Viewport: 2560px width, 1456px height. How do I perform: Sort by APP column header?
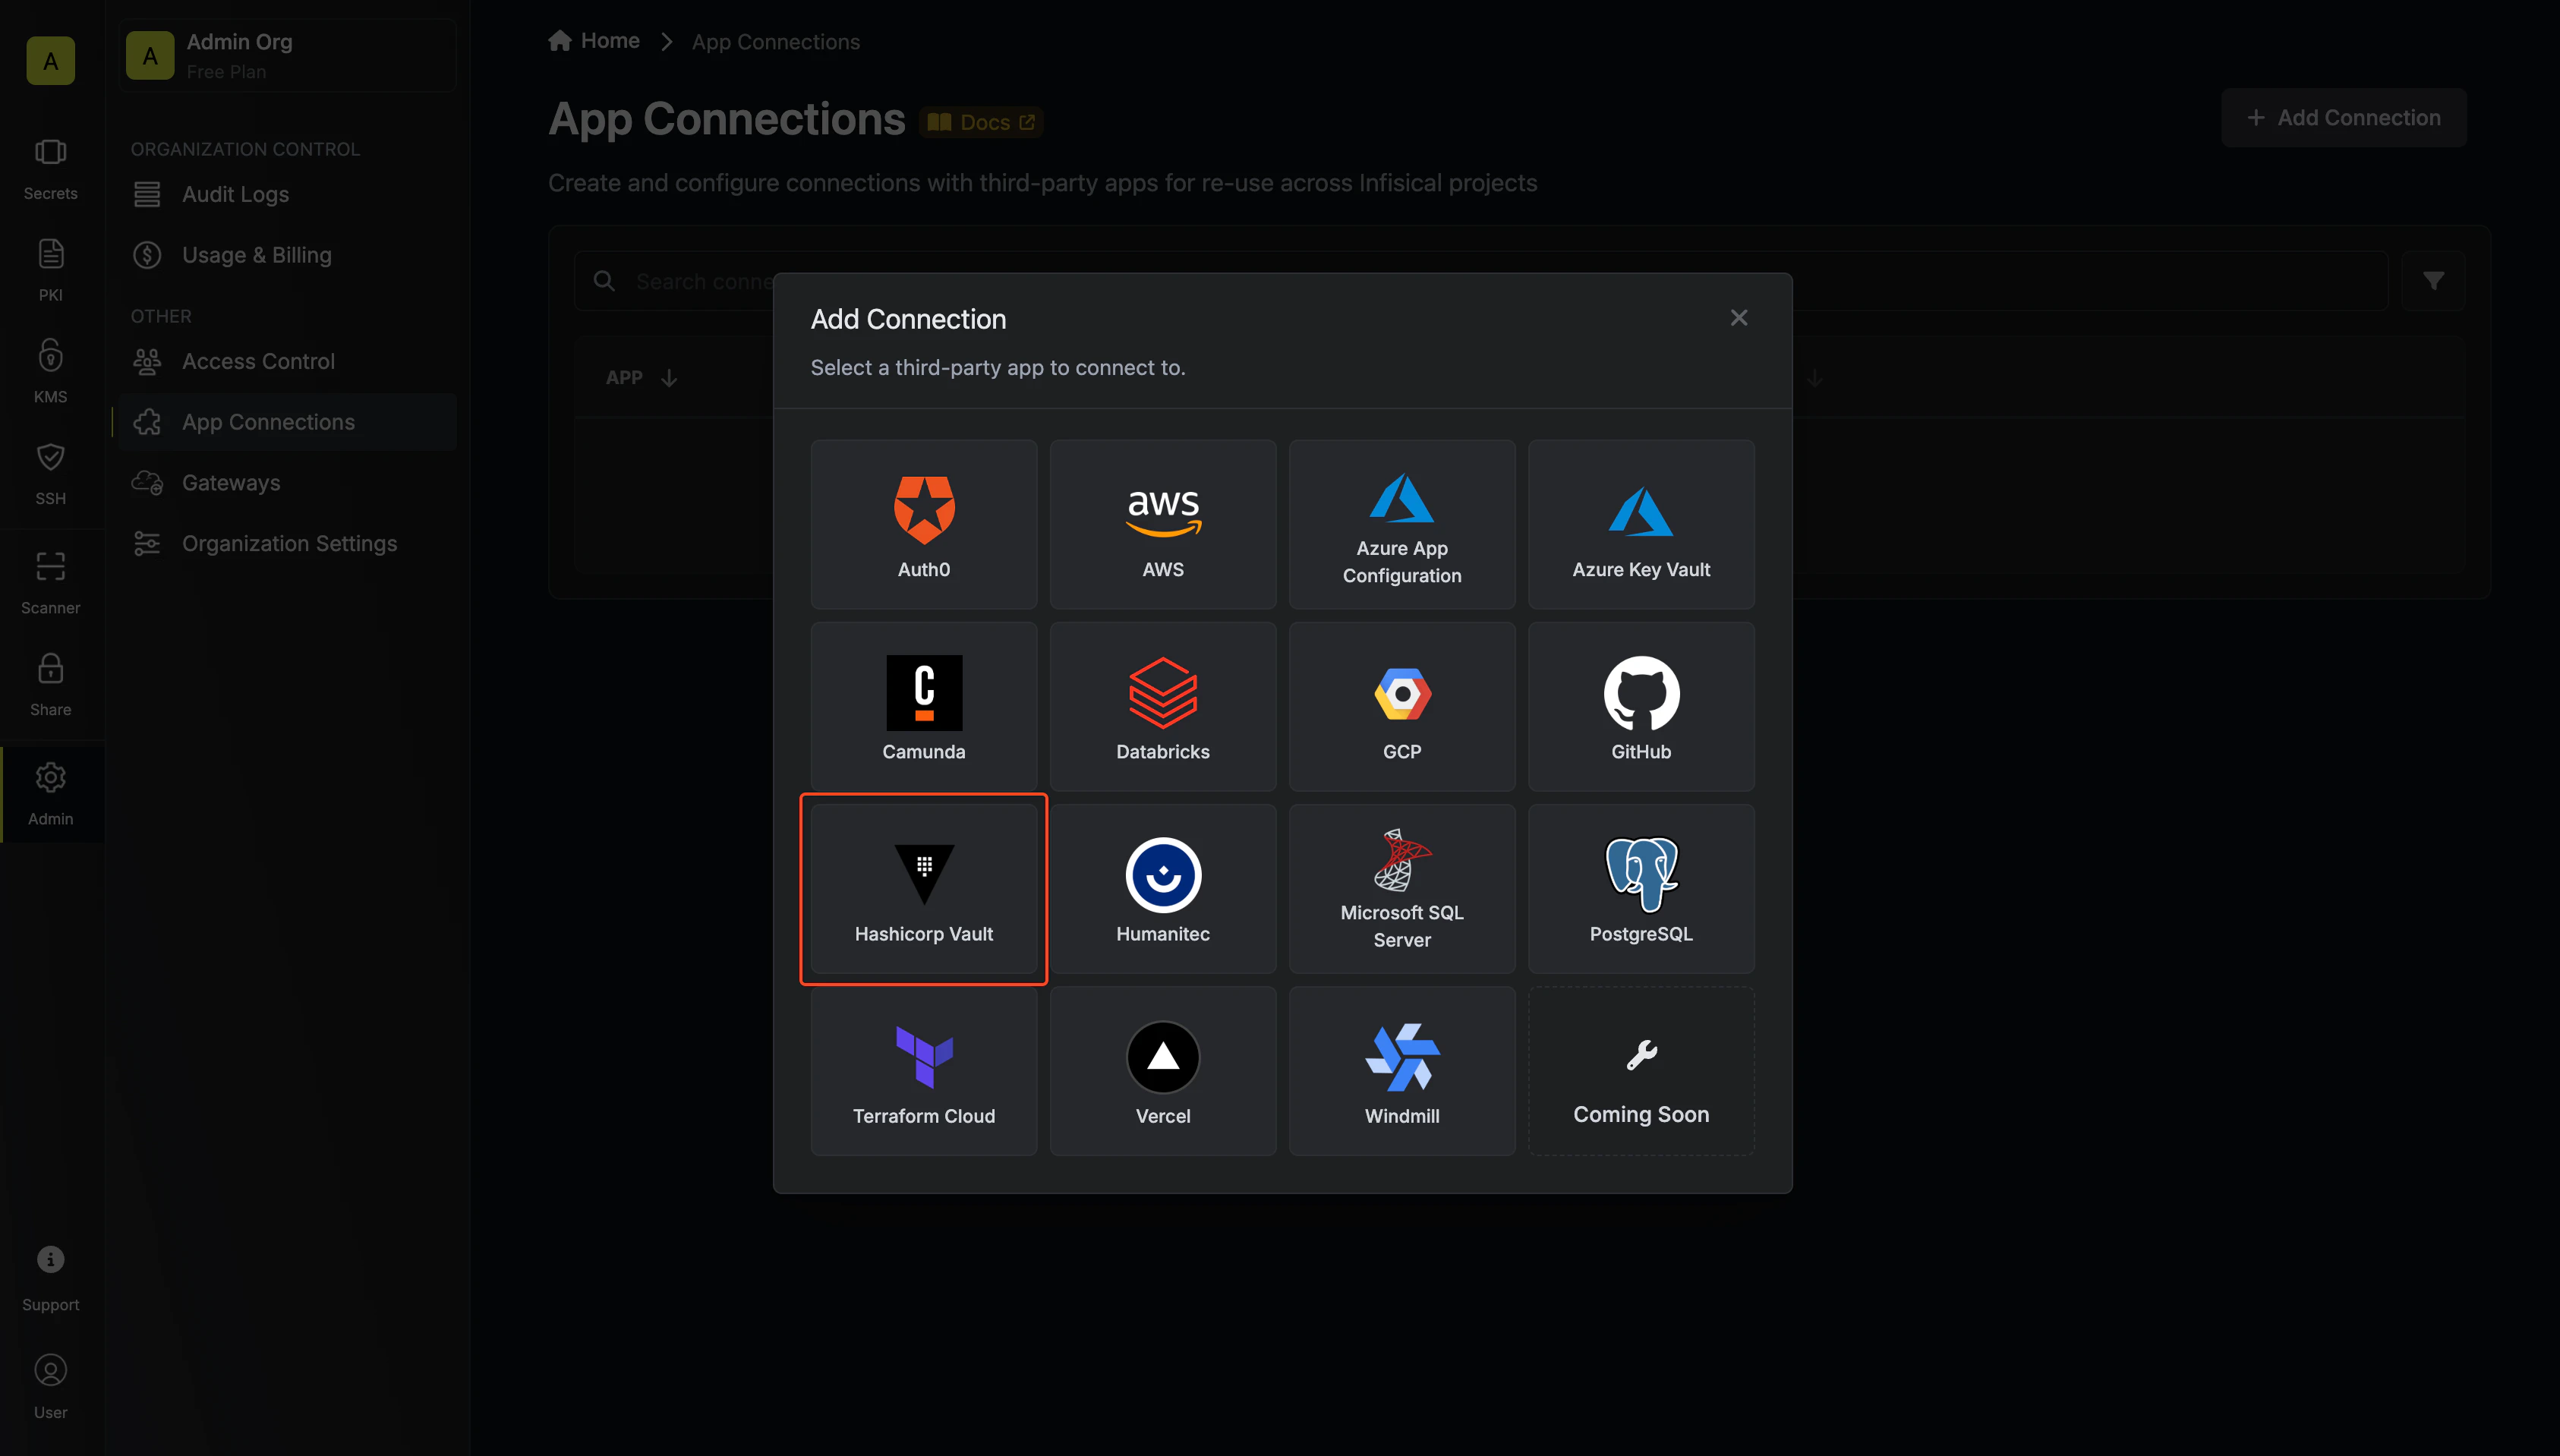[x=641, y=378]
